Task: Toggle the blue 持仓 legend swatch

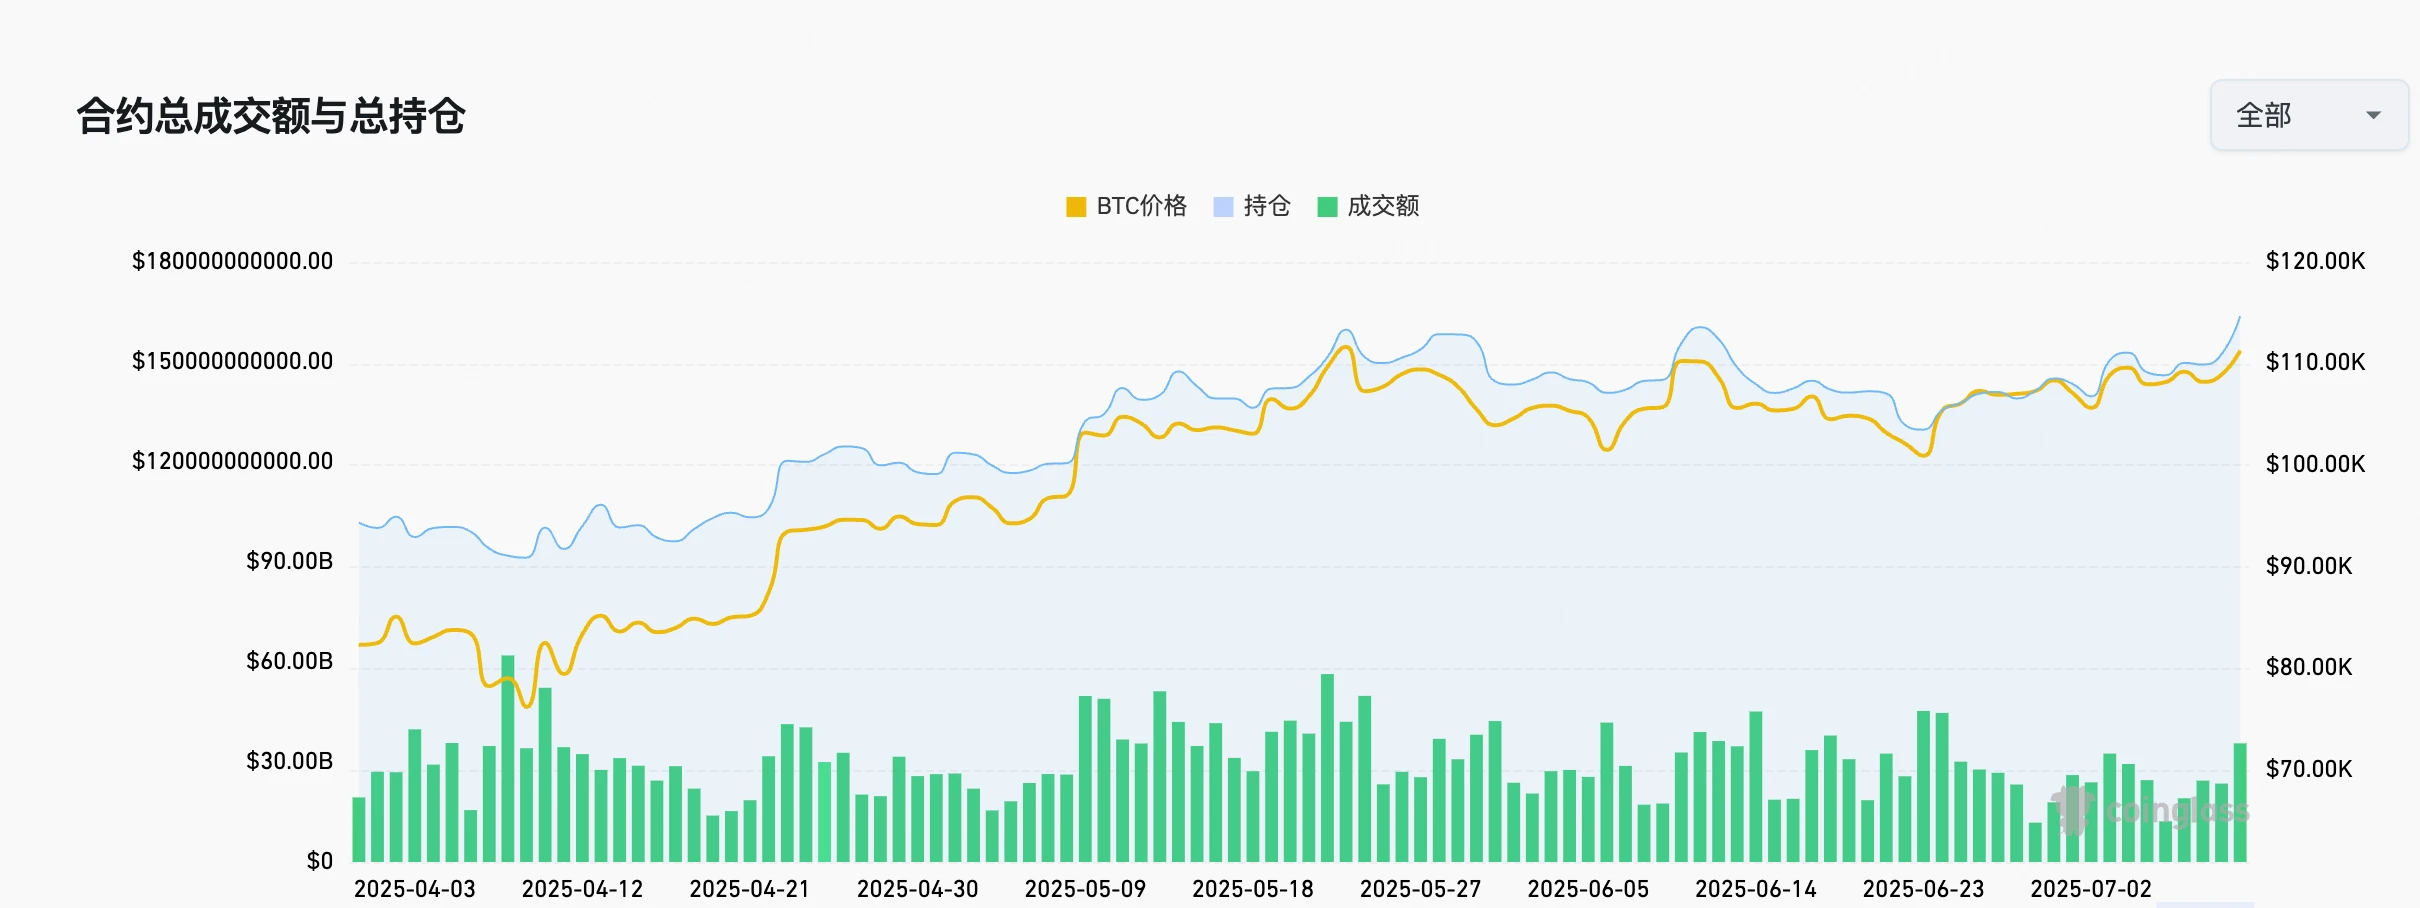Action: tap(1223, 207)
